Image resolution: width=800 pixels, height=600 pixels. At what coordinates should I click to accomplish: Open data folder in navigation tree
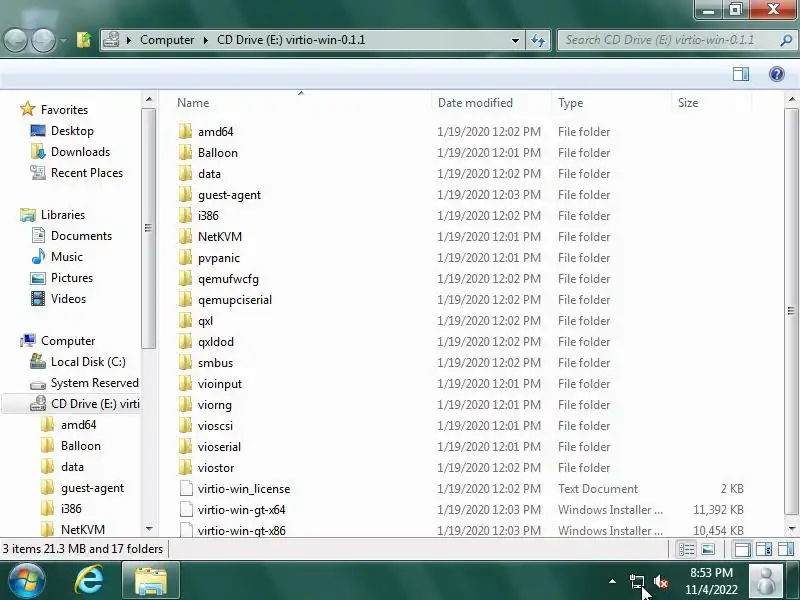(72, 467)
